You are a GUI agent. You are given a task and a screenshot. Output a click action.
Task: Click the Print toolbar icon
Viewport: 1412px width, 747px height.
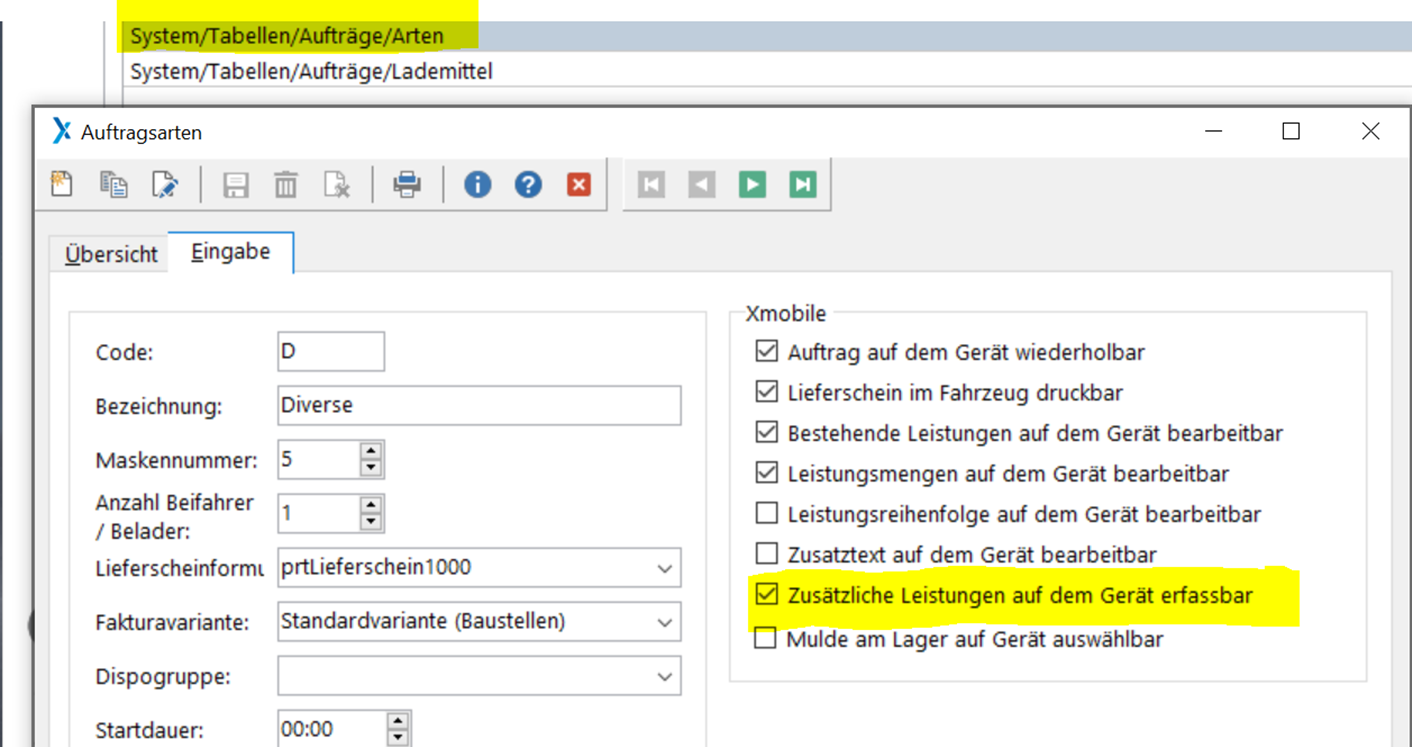tap(407, 184)
